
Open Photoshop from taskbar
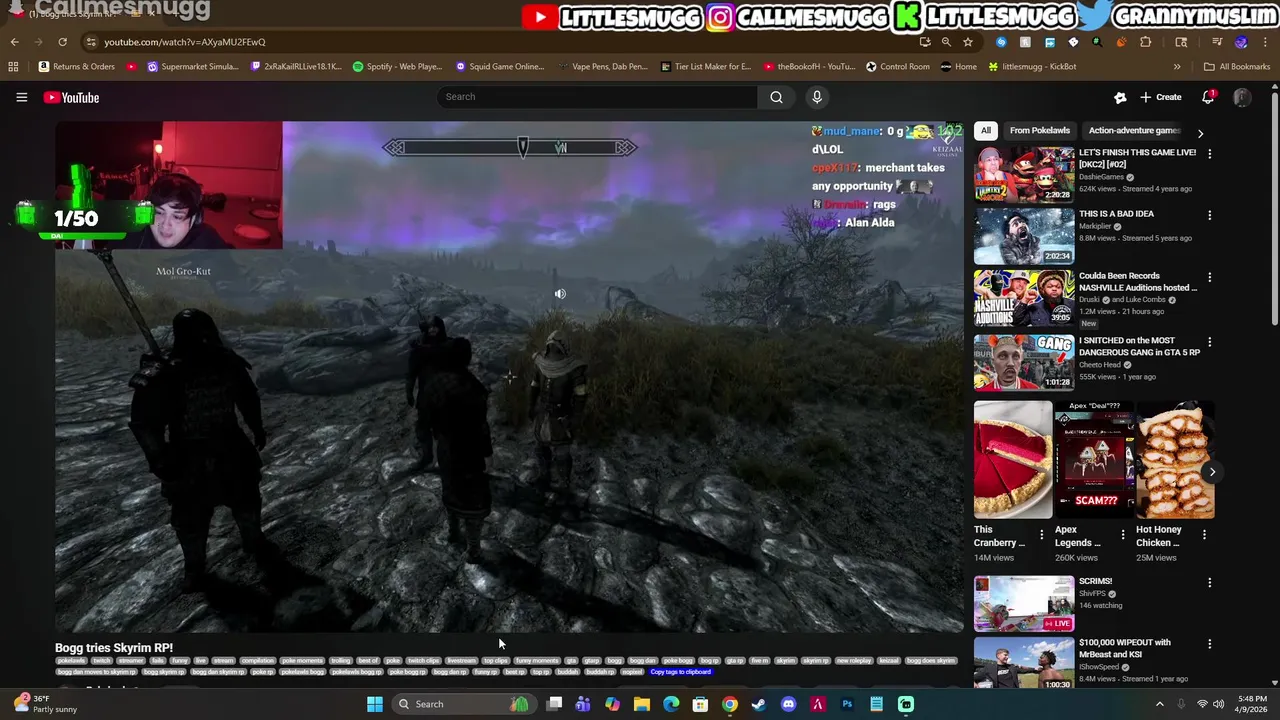[847, 704]
